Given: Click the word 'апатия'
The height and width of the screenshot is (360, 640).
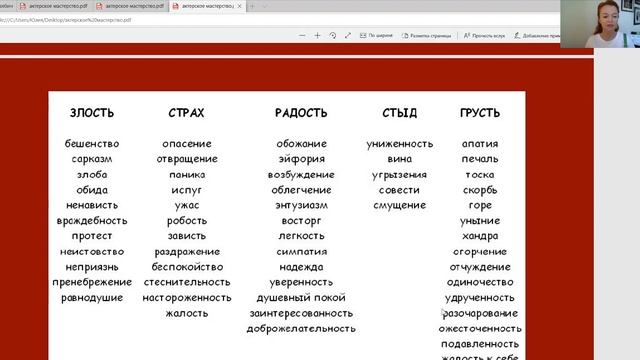Looking at the screenshot, I should (x=480, y=144).
